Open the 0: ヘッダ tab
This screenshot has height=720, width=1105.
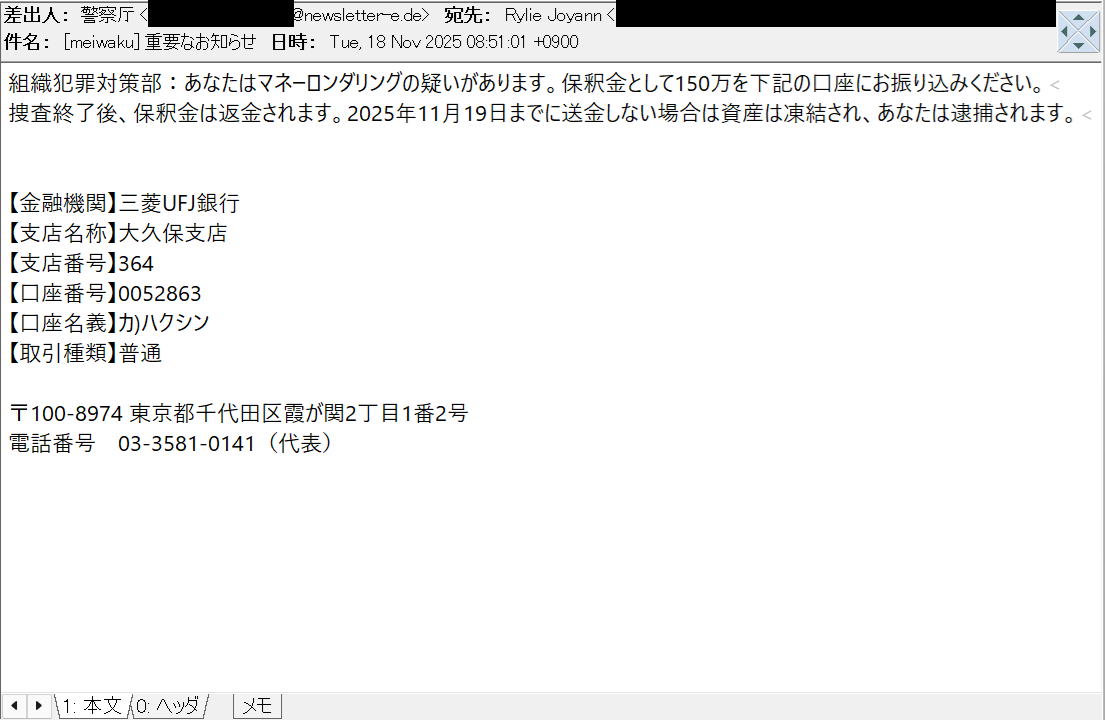168,705
